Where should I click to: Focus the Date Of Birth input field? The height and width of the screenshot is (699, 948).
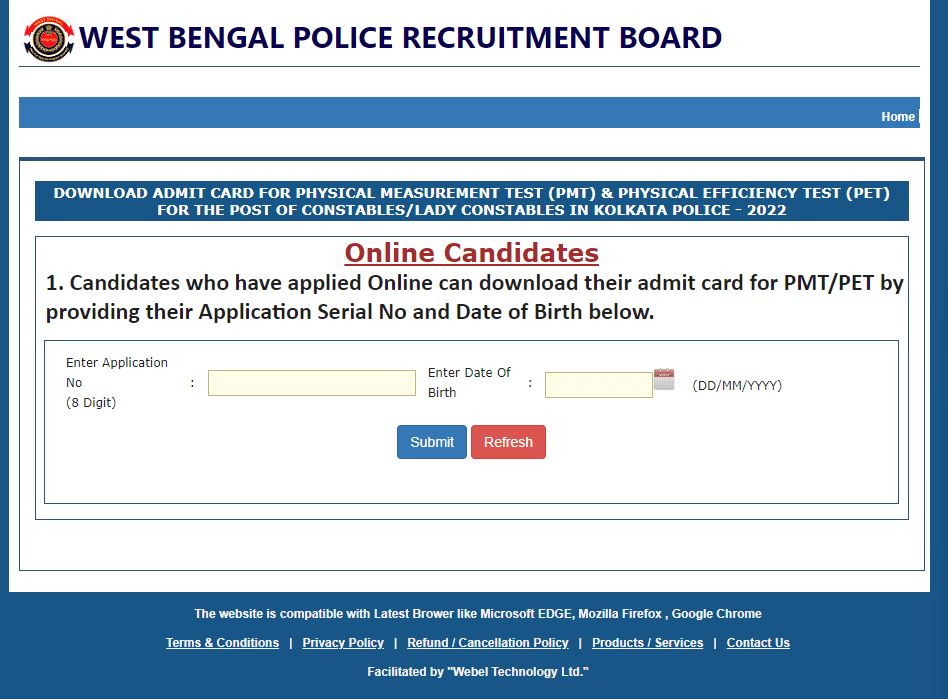point(598,385)
